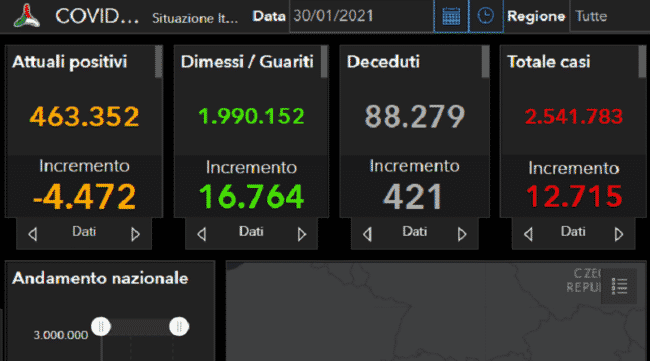Click the left handle of chart range slider
This screenshot has width=650, height=361.
click(x=101, y=327)
